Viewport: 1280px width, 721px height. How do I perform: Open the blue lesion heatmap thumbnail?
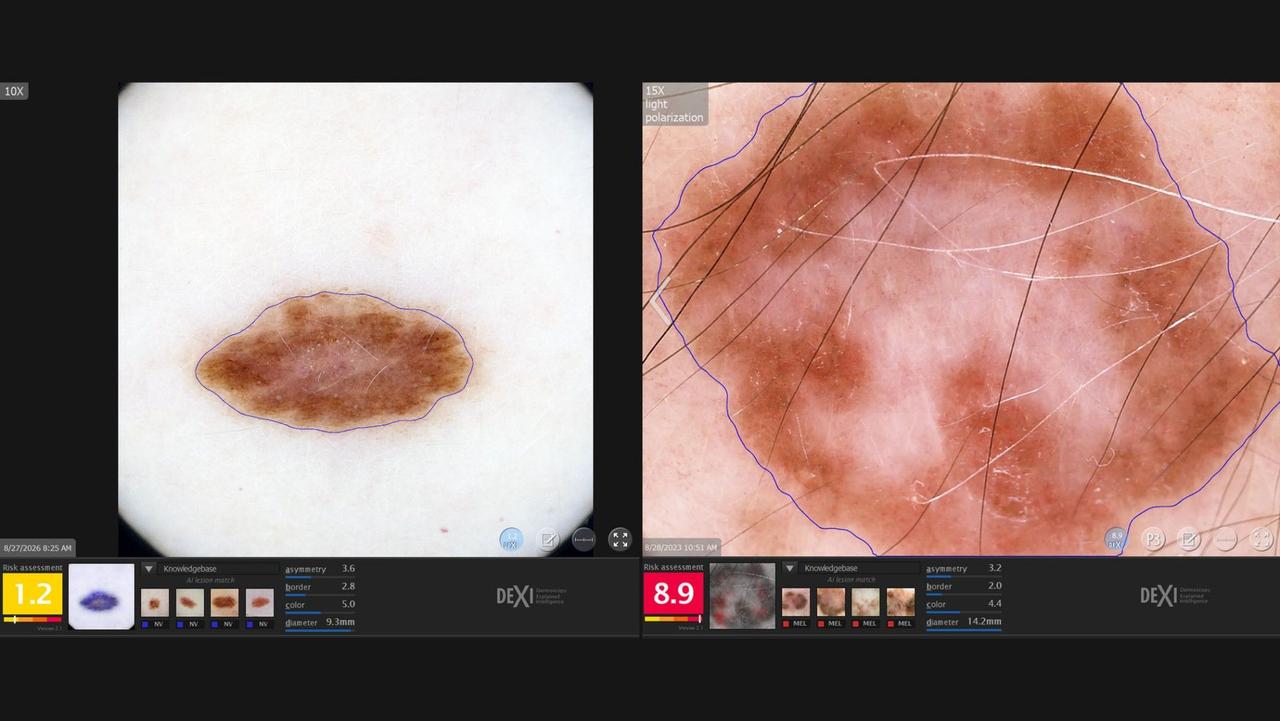click(x=101, y=597)
